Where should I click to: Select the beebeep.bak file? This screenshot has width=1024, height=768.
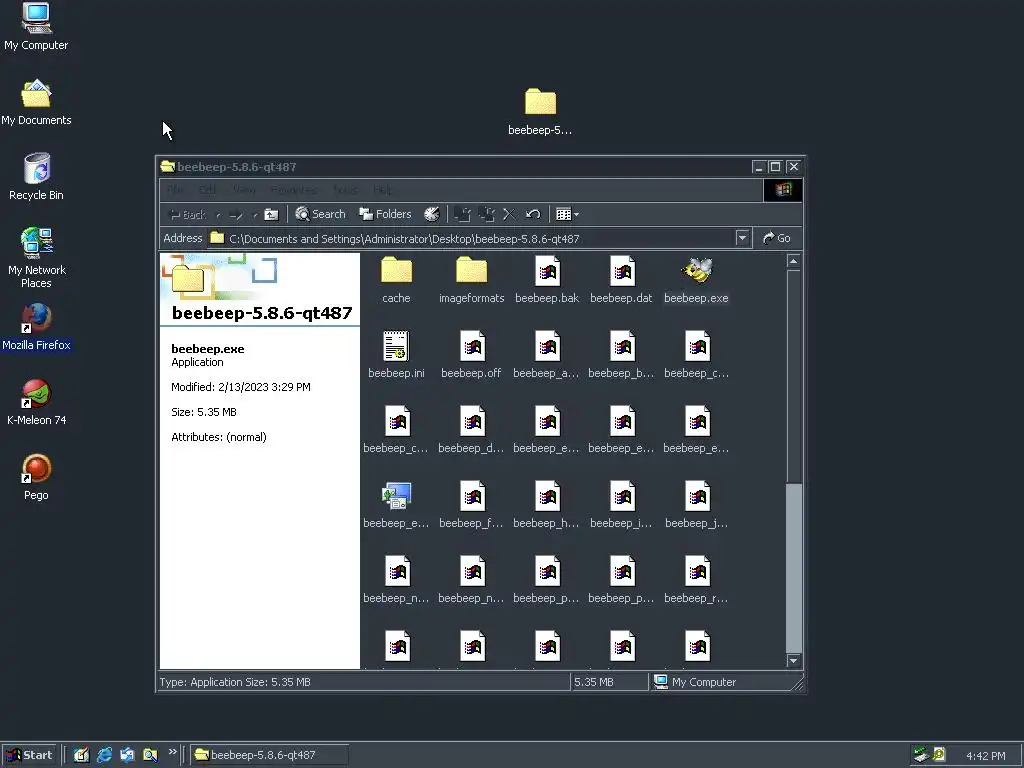click(x=547, y=280)
